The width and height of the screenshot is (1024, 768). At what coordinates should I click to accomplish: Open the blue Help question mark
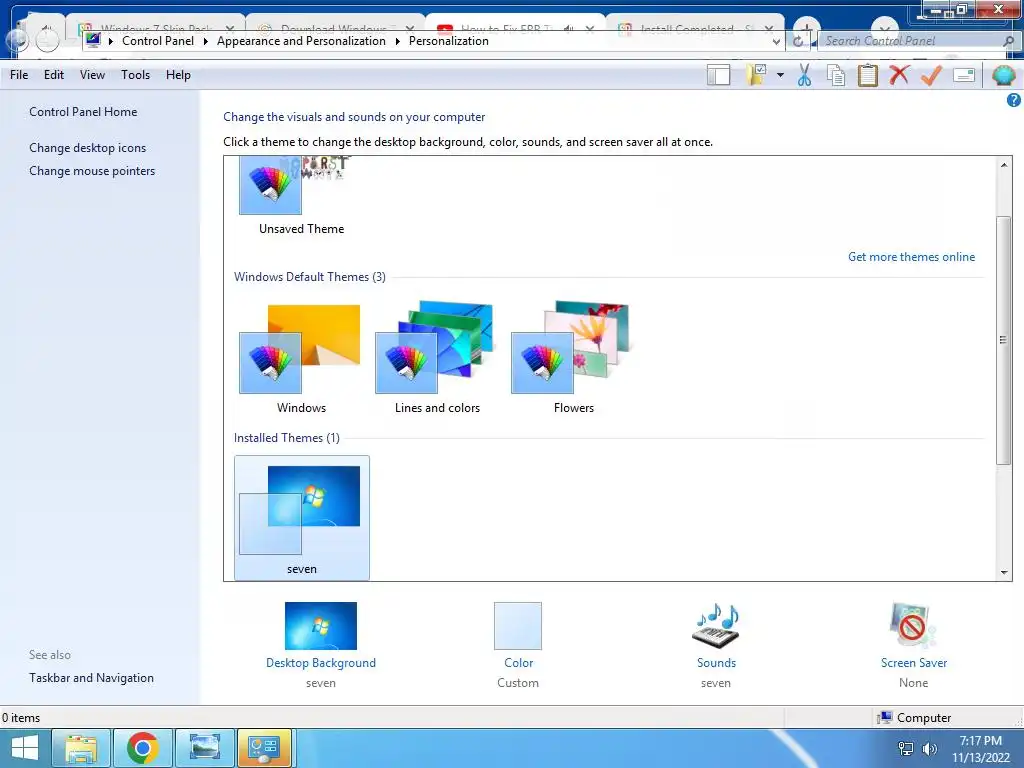tap(1014, 100)
